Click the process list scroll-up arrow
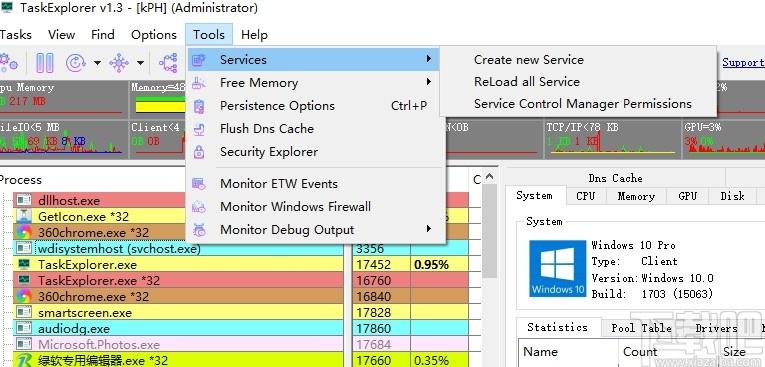The width and height of the screenshot is (765, 367). point(490,177)
